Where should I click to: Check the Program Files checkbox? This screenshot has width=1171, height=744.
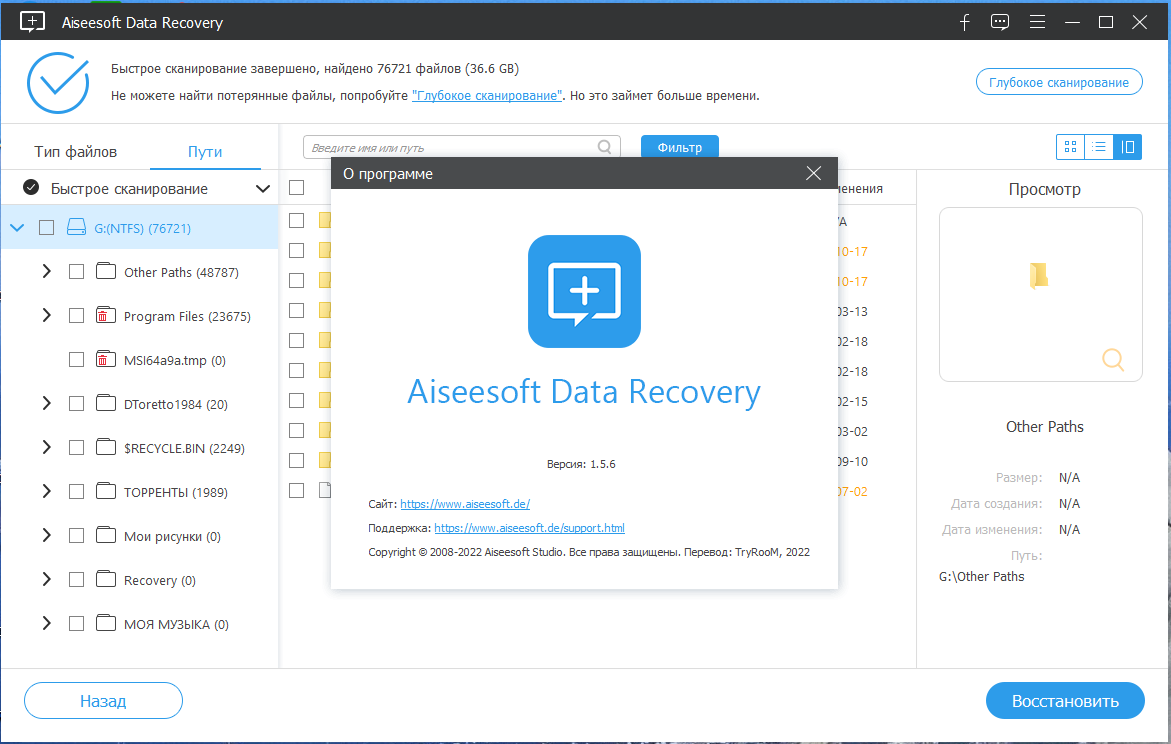point(76,315)
